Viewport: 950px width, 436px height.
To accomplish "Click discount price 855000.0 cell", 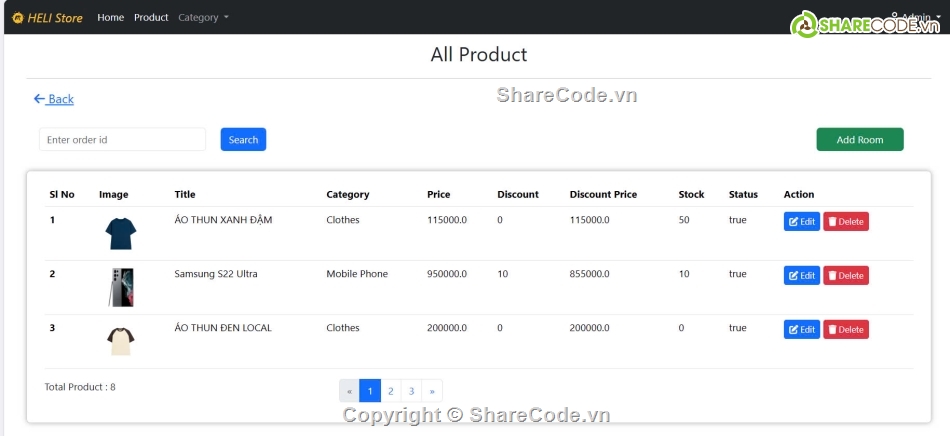I will click(x=590, y=274).
